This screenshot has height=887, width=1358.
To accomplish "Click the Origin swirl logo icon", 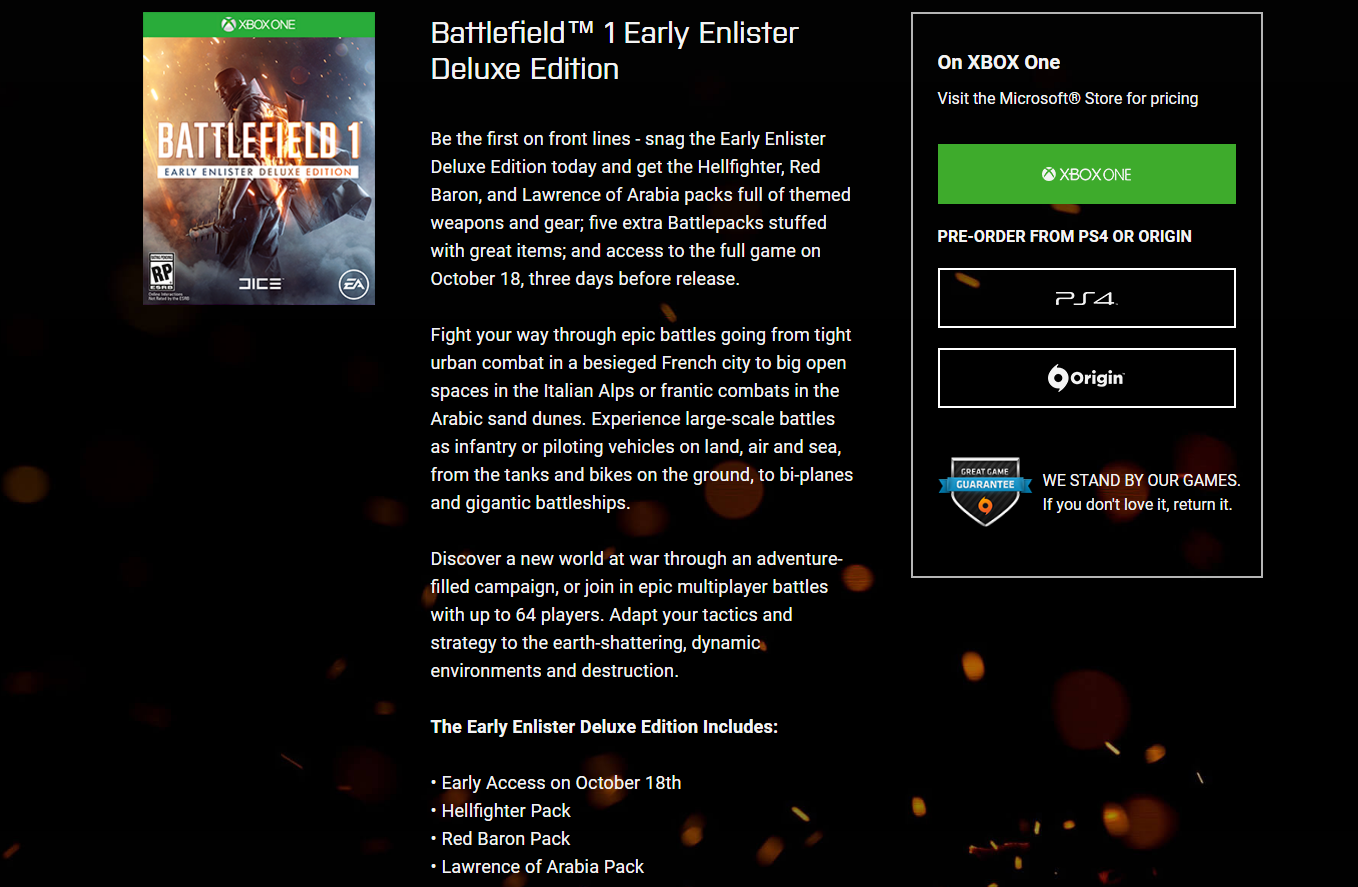I will [1057, 378].
